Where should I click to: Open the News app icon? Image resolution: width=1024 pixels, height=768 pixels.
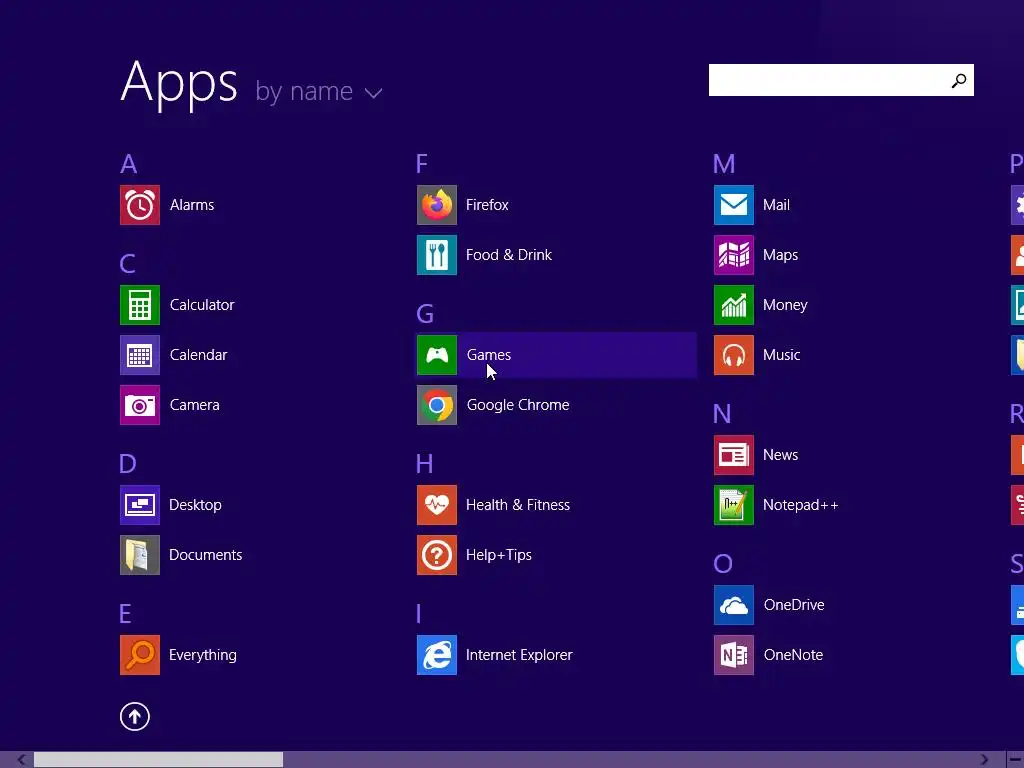coord(734,455)
